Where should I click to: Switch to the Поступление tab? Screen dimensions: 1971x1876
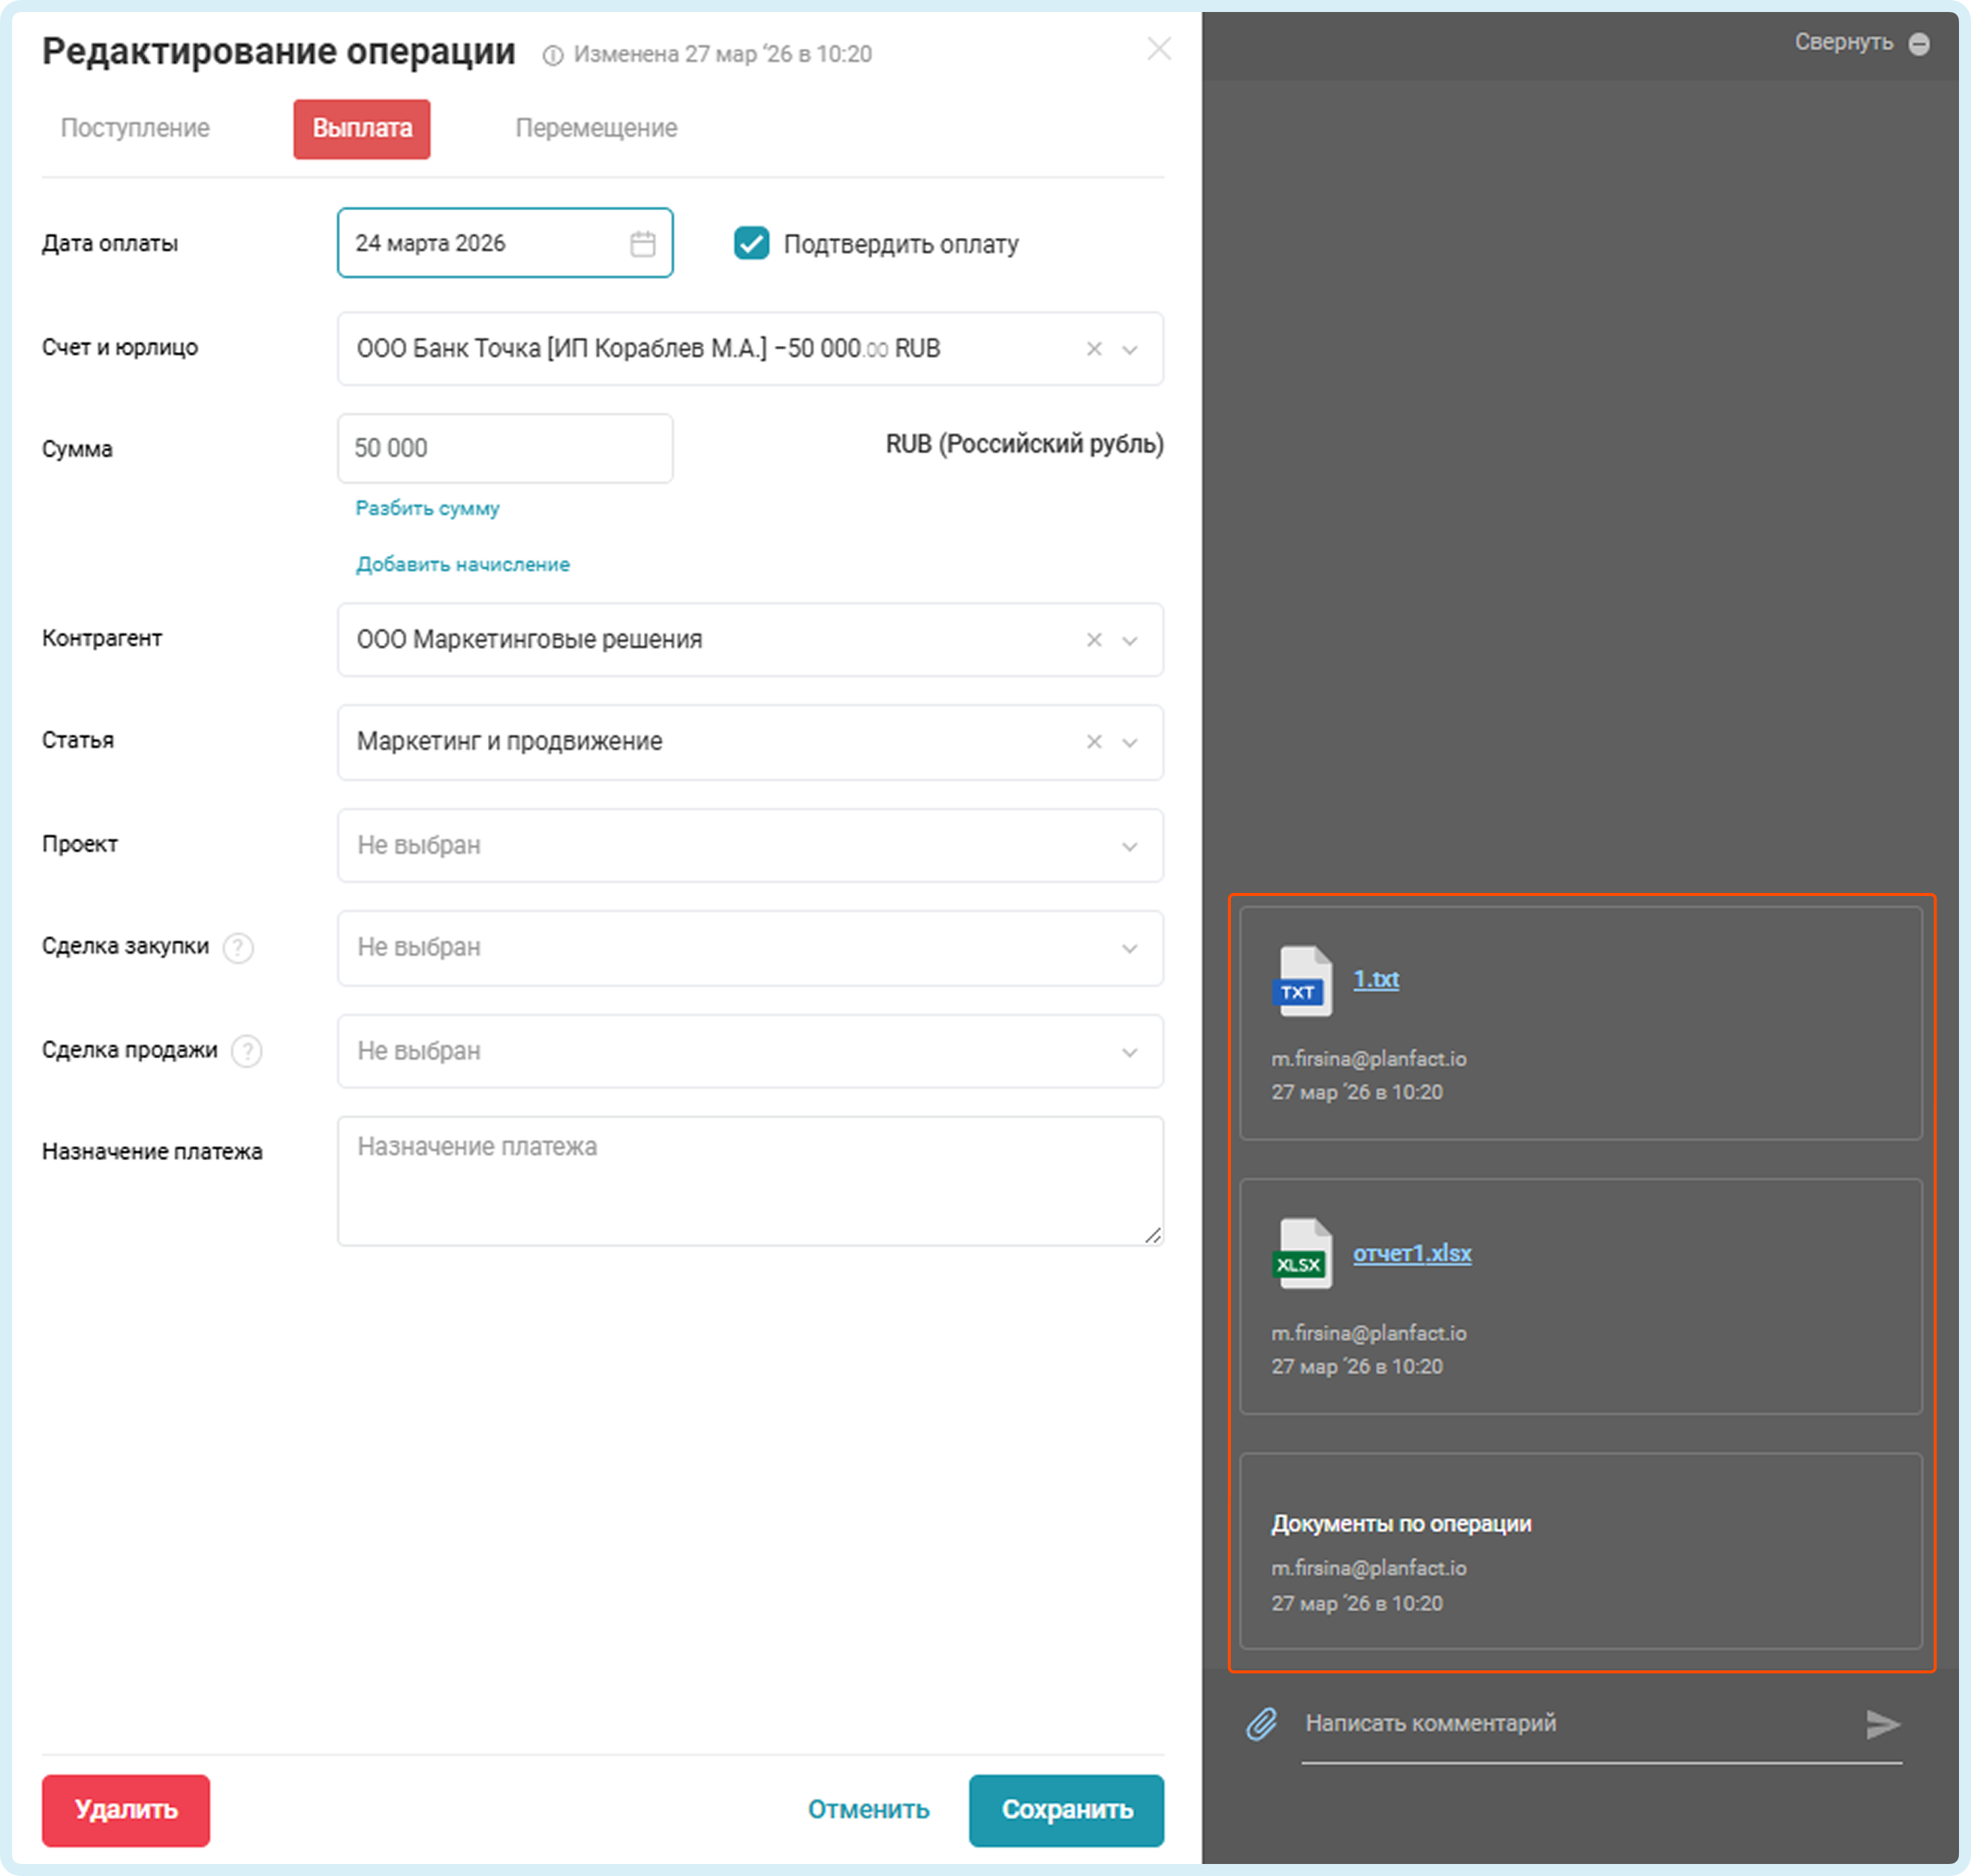pos(135,128)
